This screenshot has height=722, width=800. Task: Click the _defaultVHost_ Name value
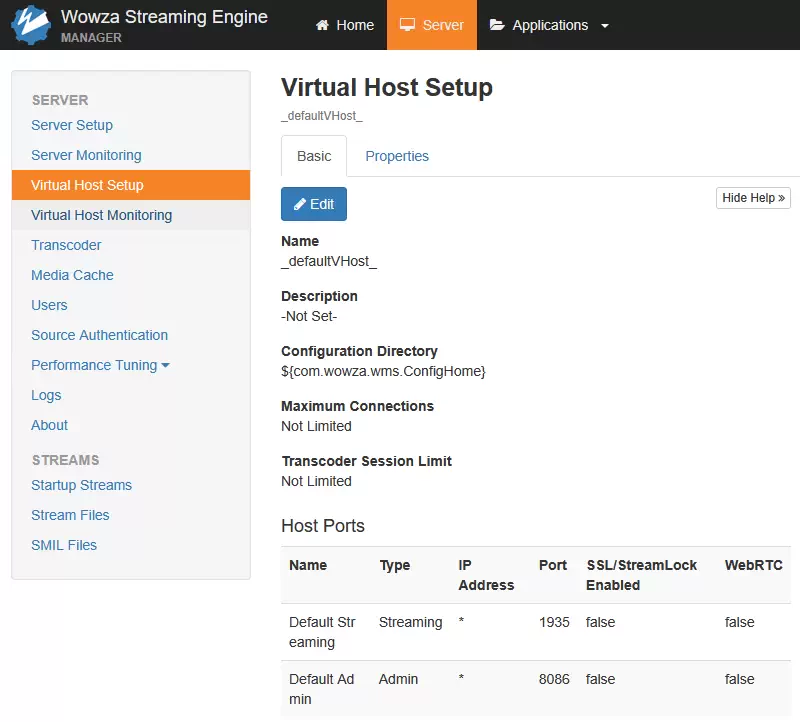click(329, 261)
